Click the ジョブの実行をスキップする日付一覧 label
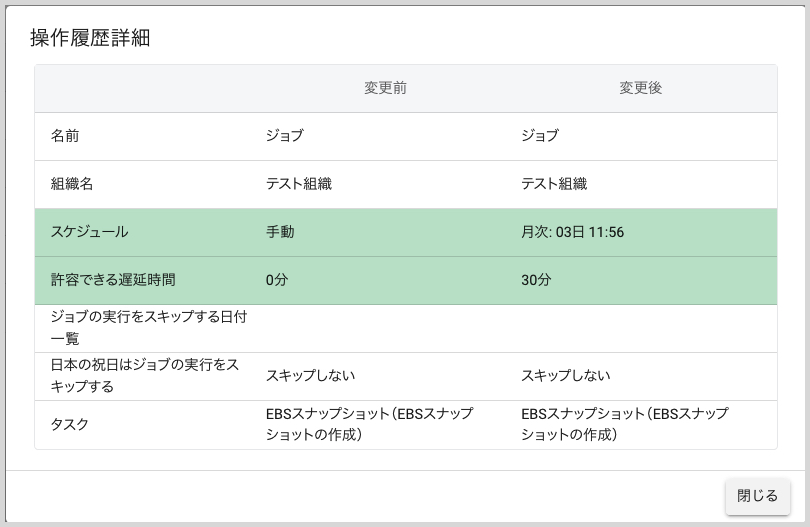This screenshot has width=810, height=527. (x=148, y=328)
